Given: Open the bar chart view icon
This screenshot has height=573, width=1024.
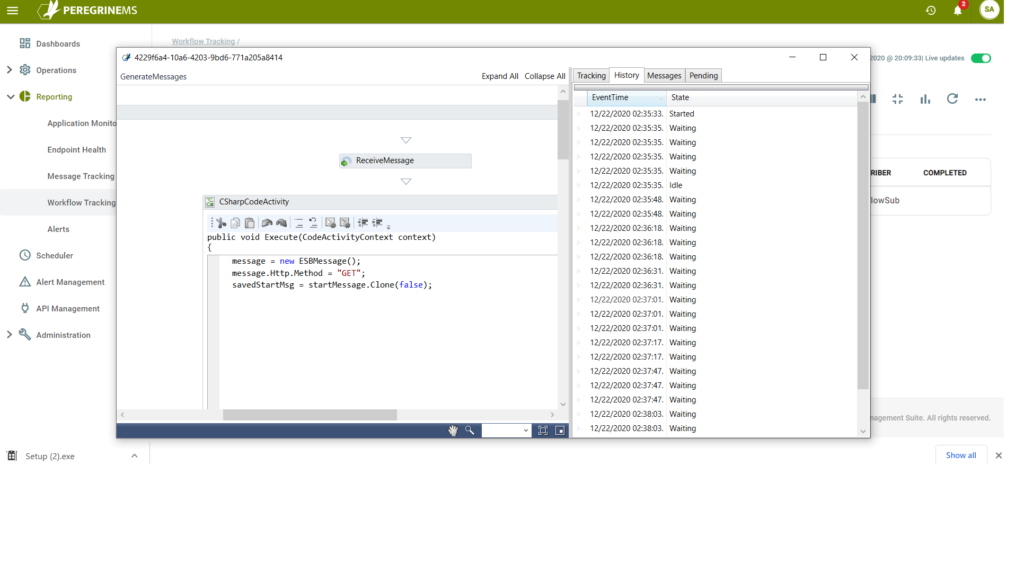Looking at the screenshot, I should coord(925,99).
